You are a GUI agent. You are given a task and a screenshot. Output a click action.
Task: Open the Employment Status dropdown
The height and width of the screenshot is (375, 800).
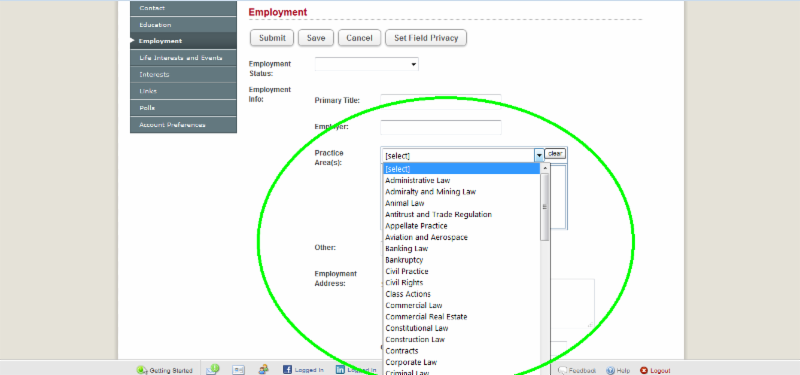pos(367,64)
